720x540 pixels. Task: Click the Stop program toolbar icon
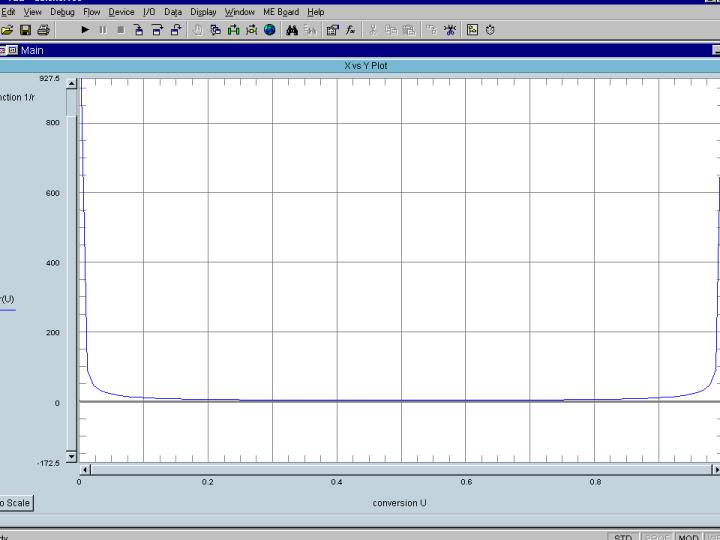click(x=121, y=30)
